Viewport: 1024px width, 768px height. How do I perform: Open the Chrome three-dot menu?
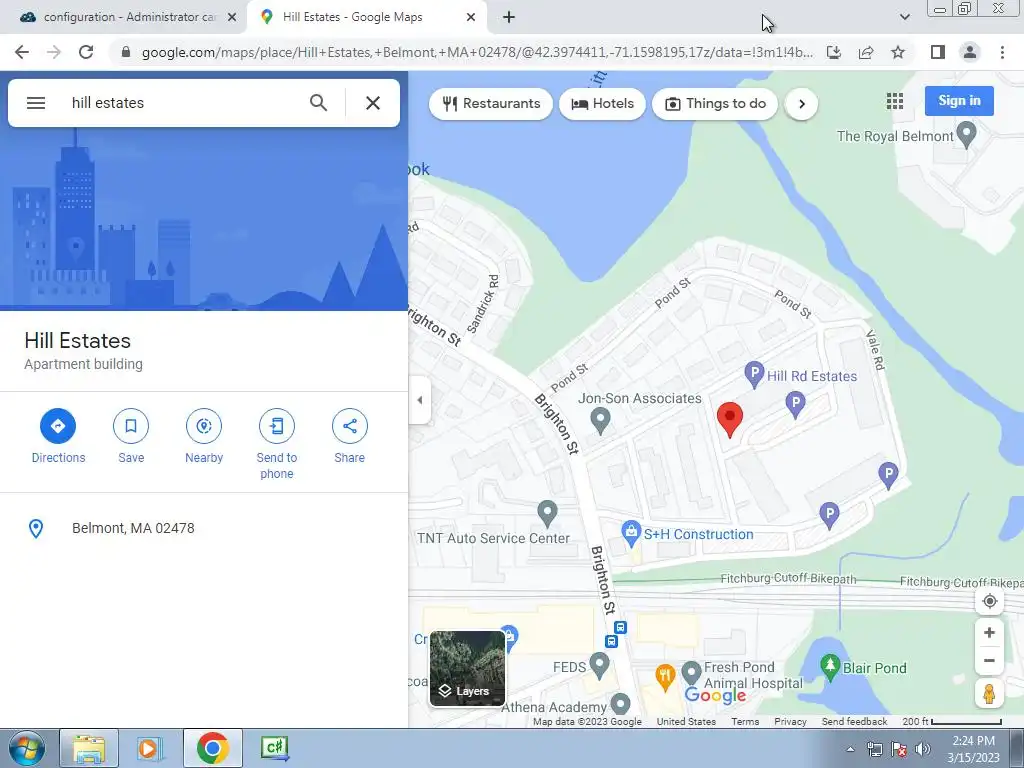point(1002,52)
